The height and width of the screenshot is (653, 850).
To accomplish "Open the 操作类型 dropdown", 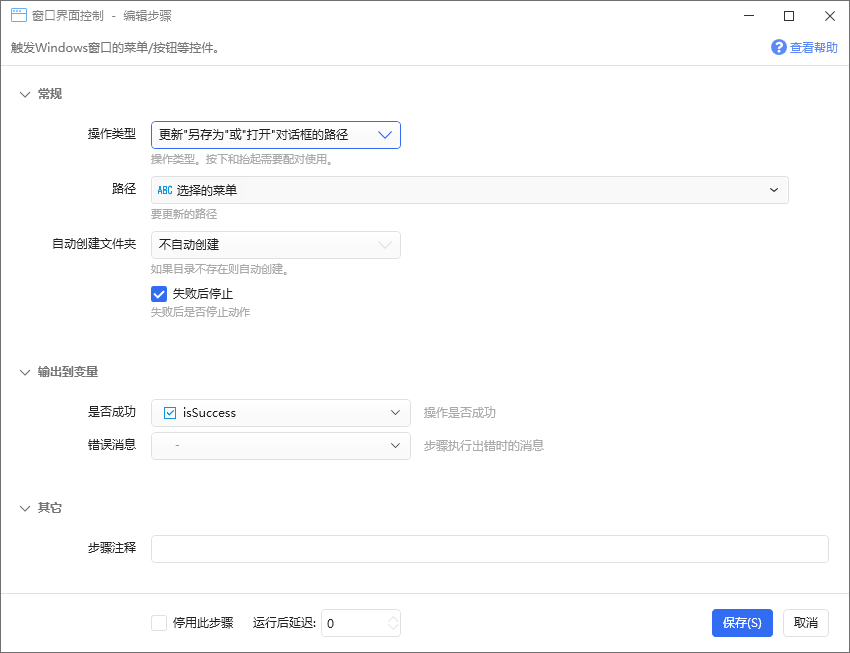I will tap(276, 135).
